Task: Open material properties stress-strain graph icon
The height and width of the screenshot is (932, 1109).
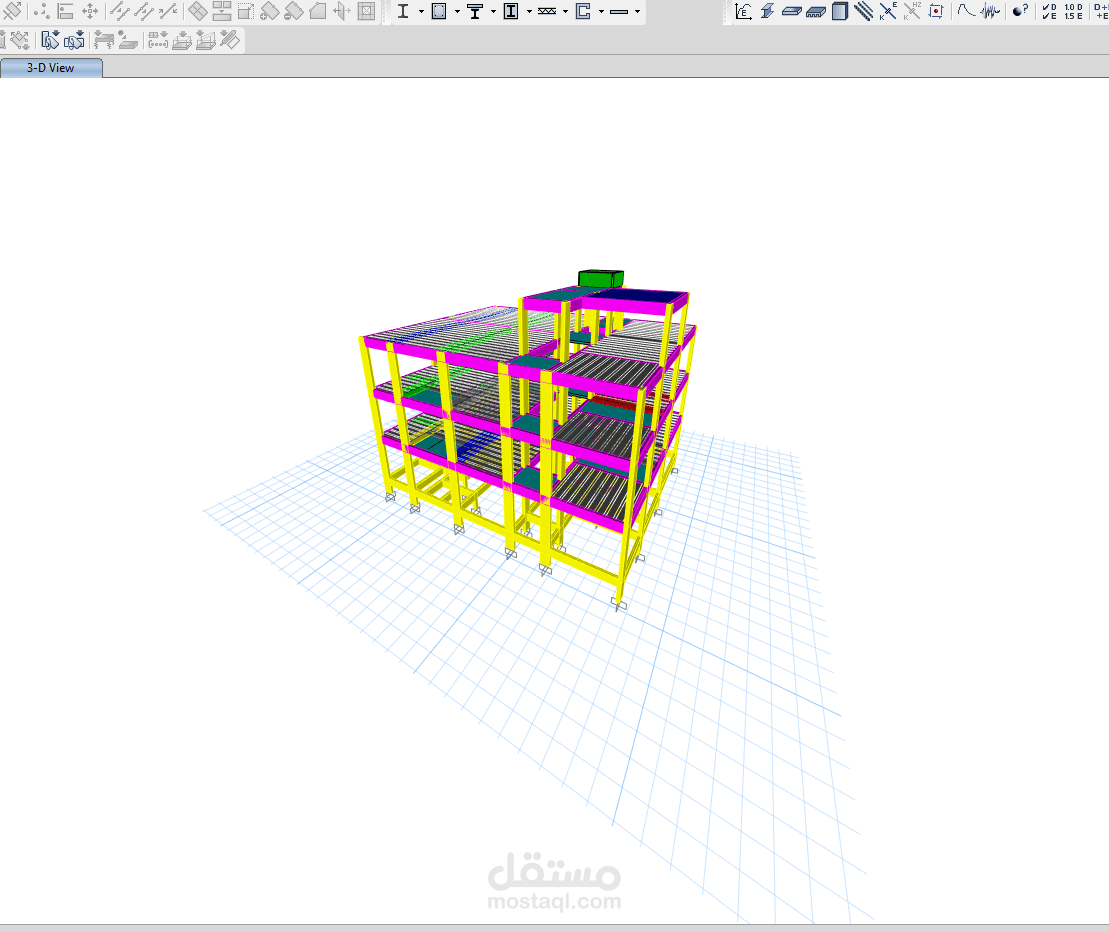Action: click(743, 11)
